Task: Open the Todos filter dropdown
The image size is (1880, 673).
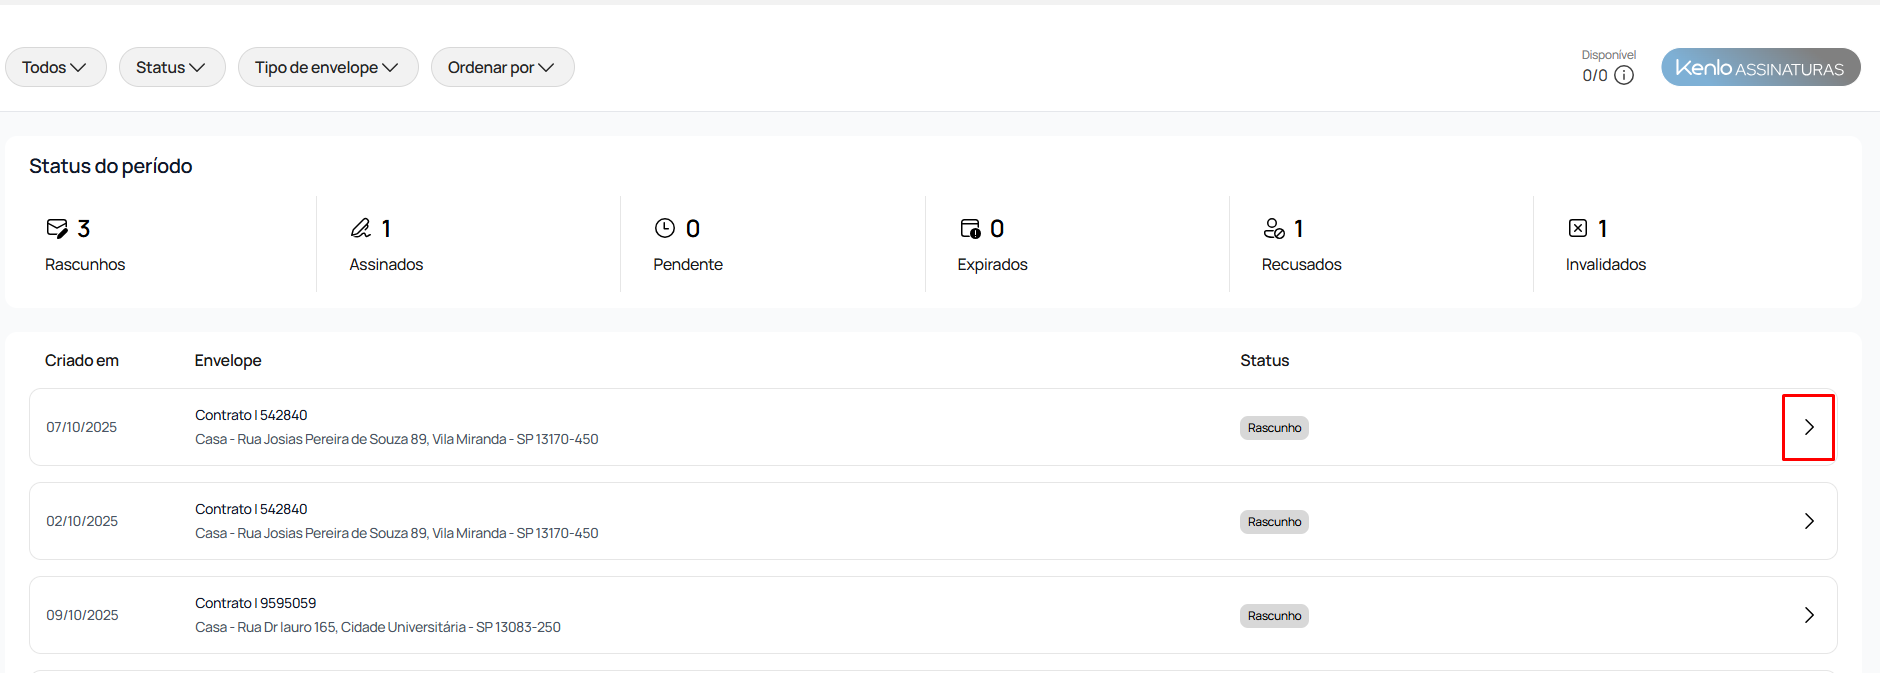Action: click(55, 67)
